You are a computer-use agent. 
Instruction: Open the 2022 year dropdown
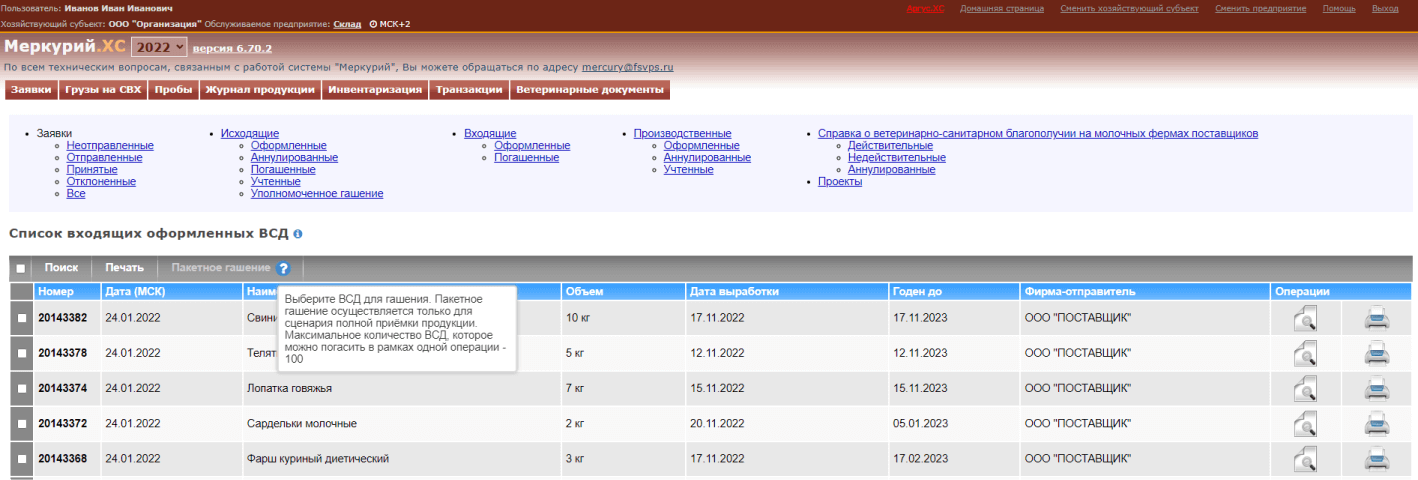click(159, 47)
